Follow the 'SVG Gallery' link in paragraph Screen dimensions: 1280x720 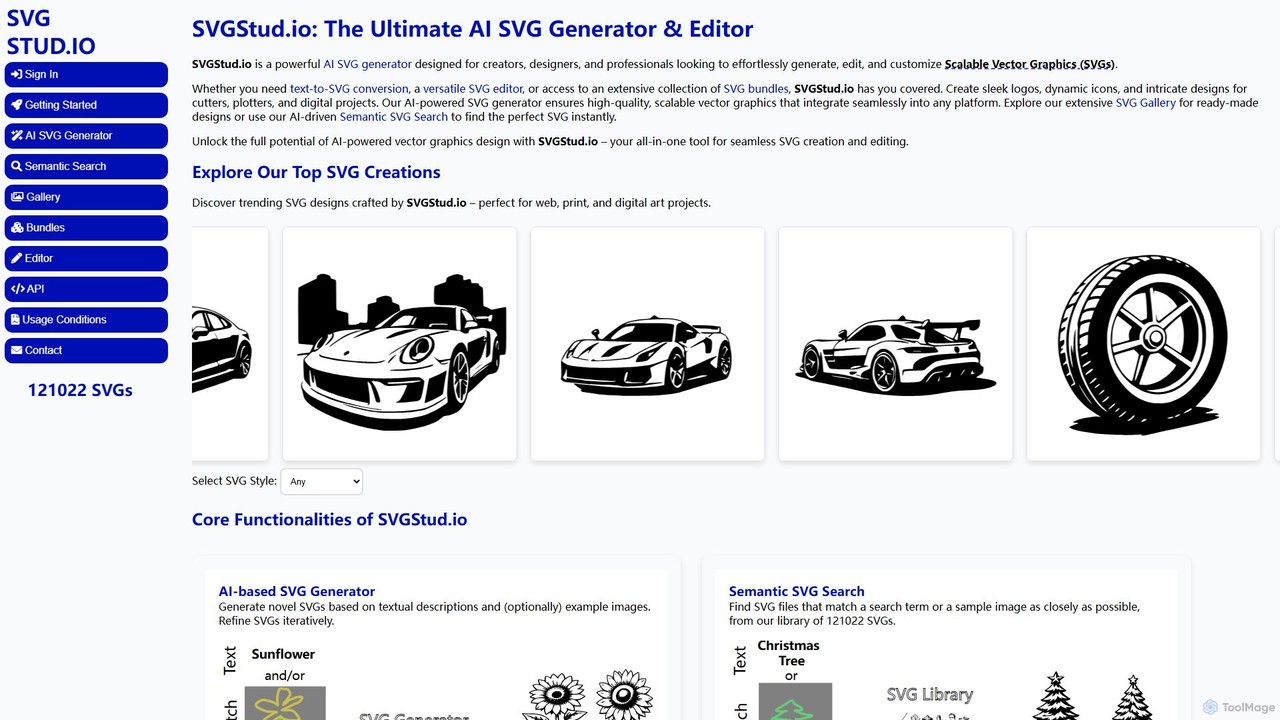click(x=1146, y=103)
